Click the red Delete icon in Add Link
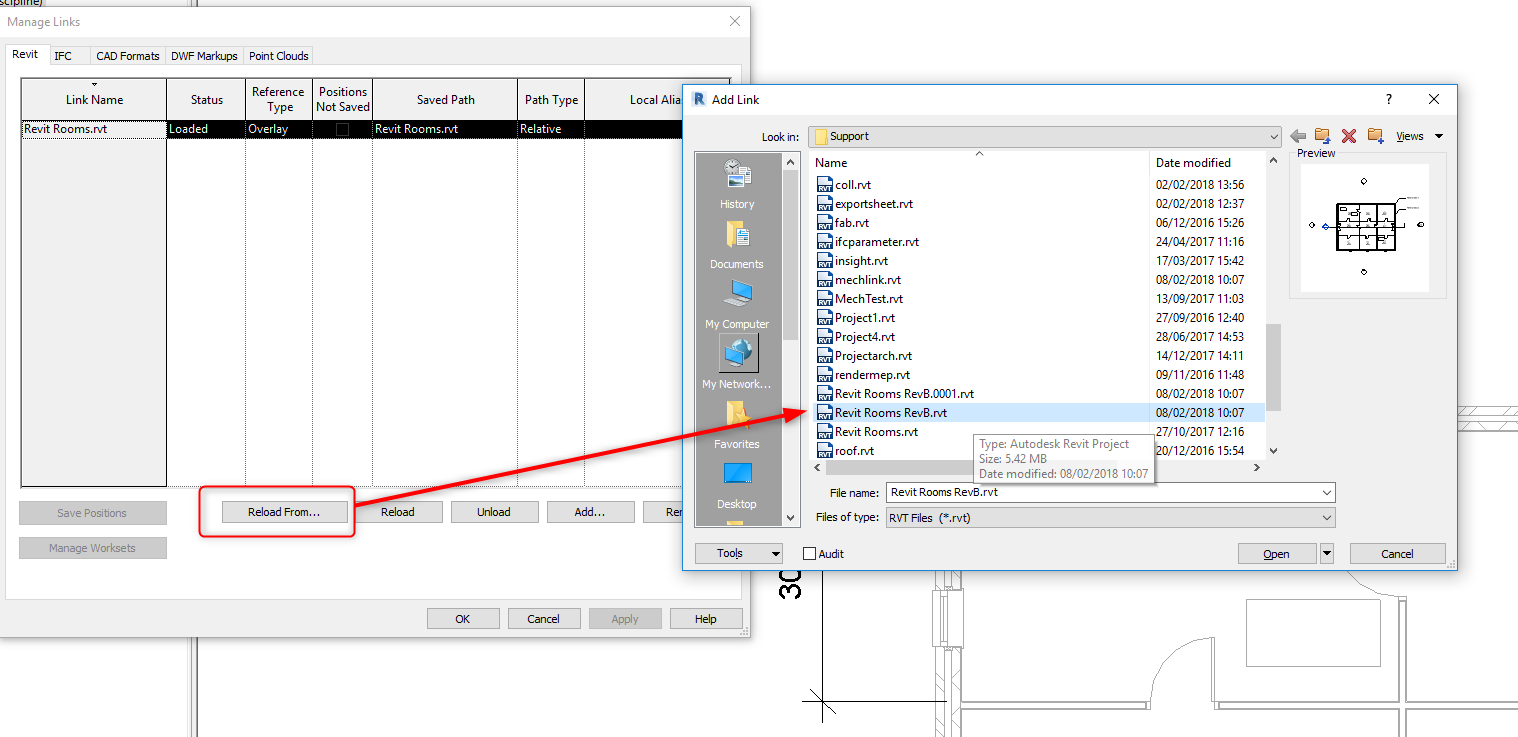The height and width of the screenshot is (737, 1518). [x=1349, y=136]
